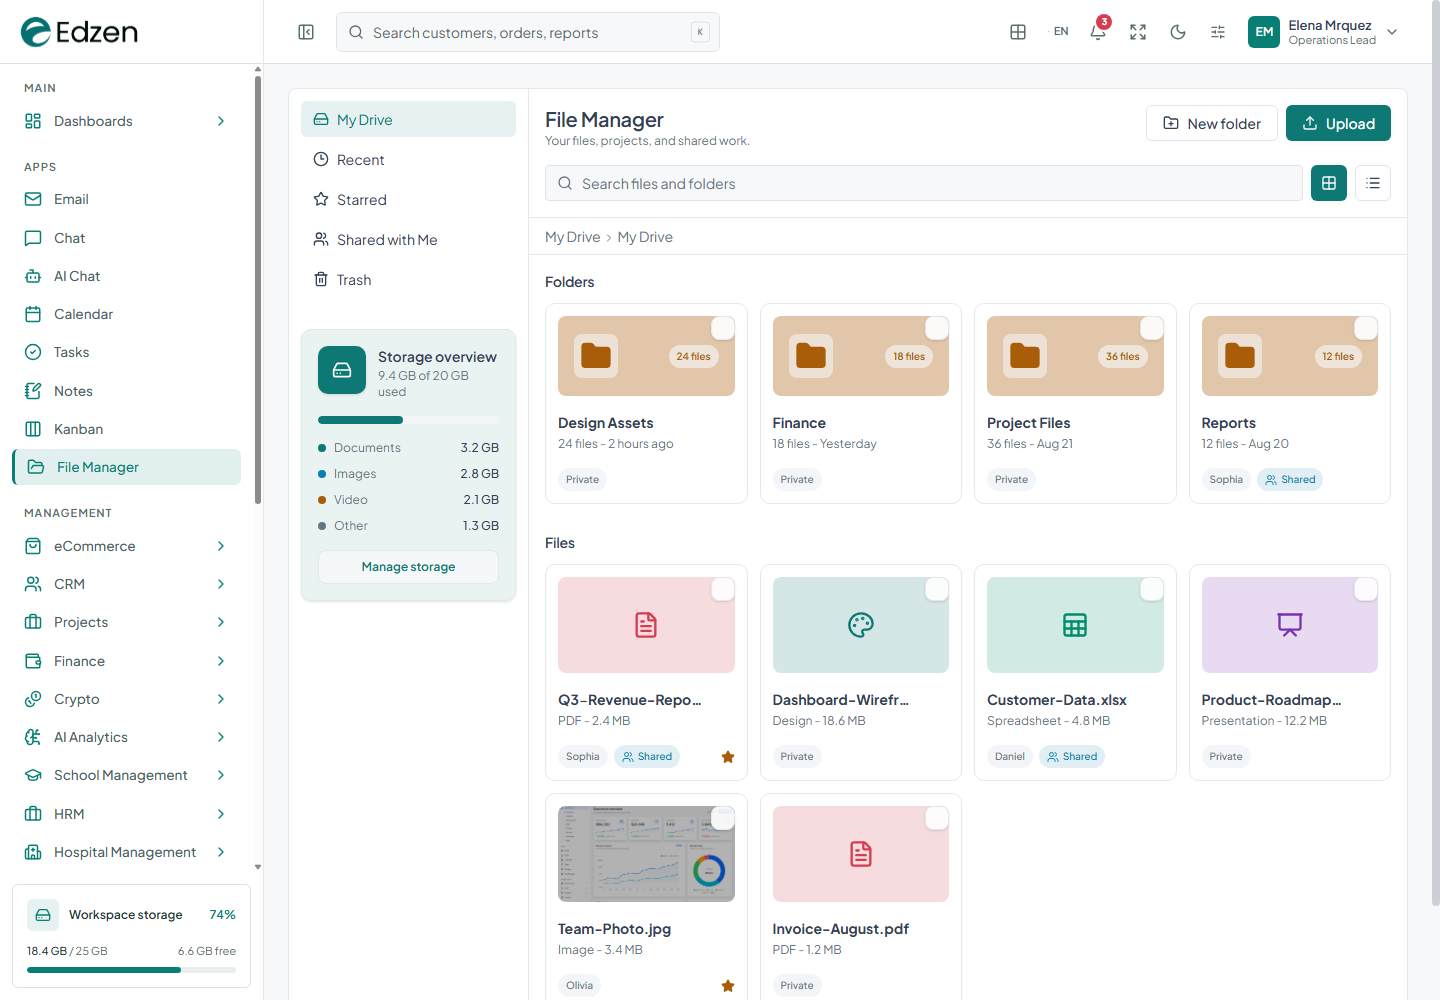Open Email from the sidebar
This screenshot has width=1440, height=1000.
click(126, 199)
